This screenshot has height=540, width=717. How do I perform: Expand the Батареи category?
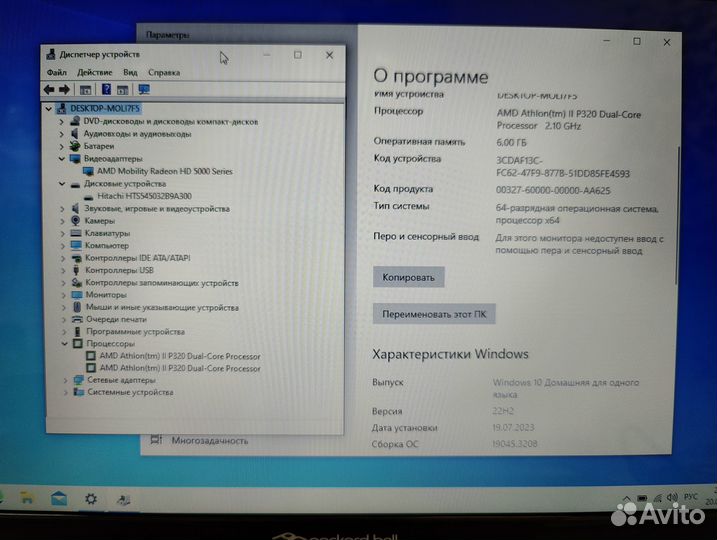point(61,146)
